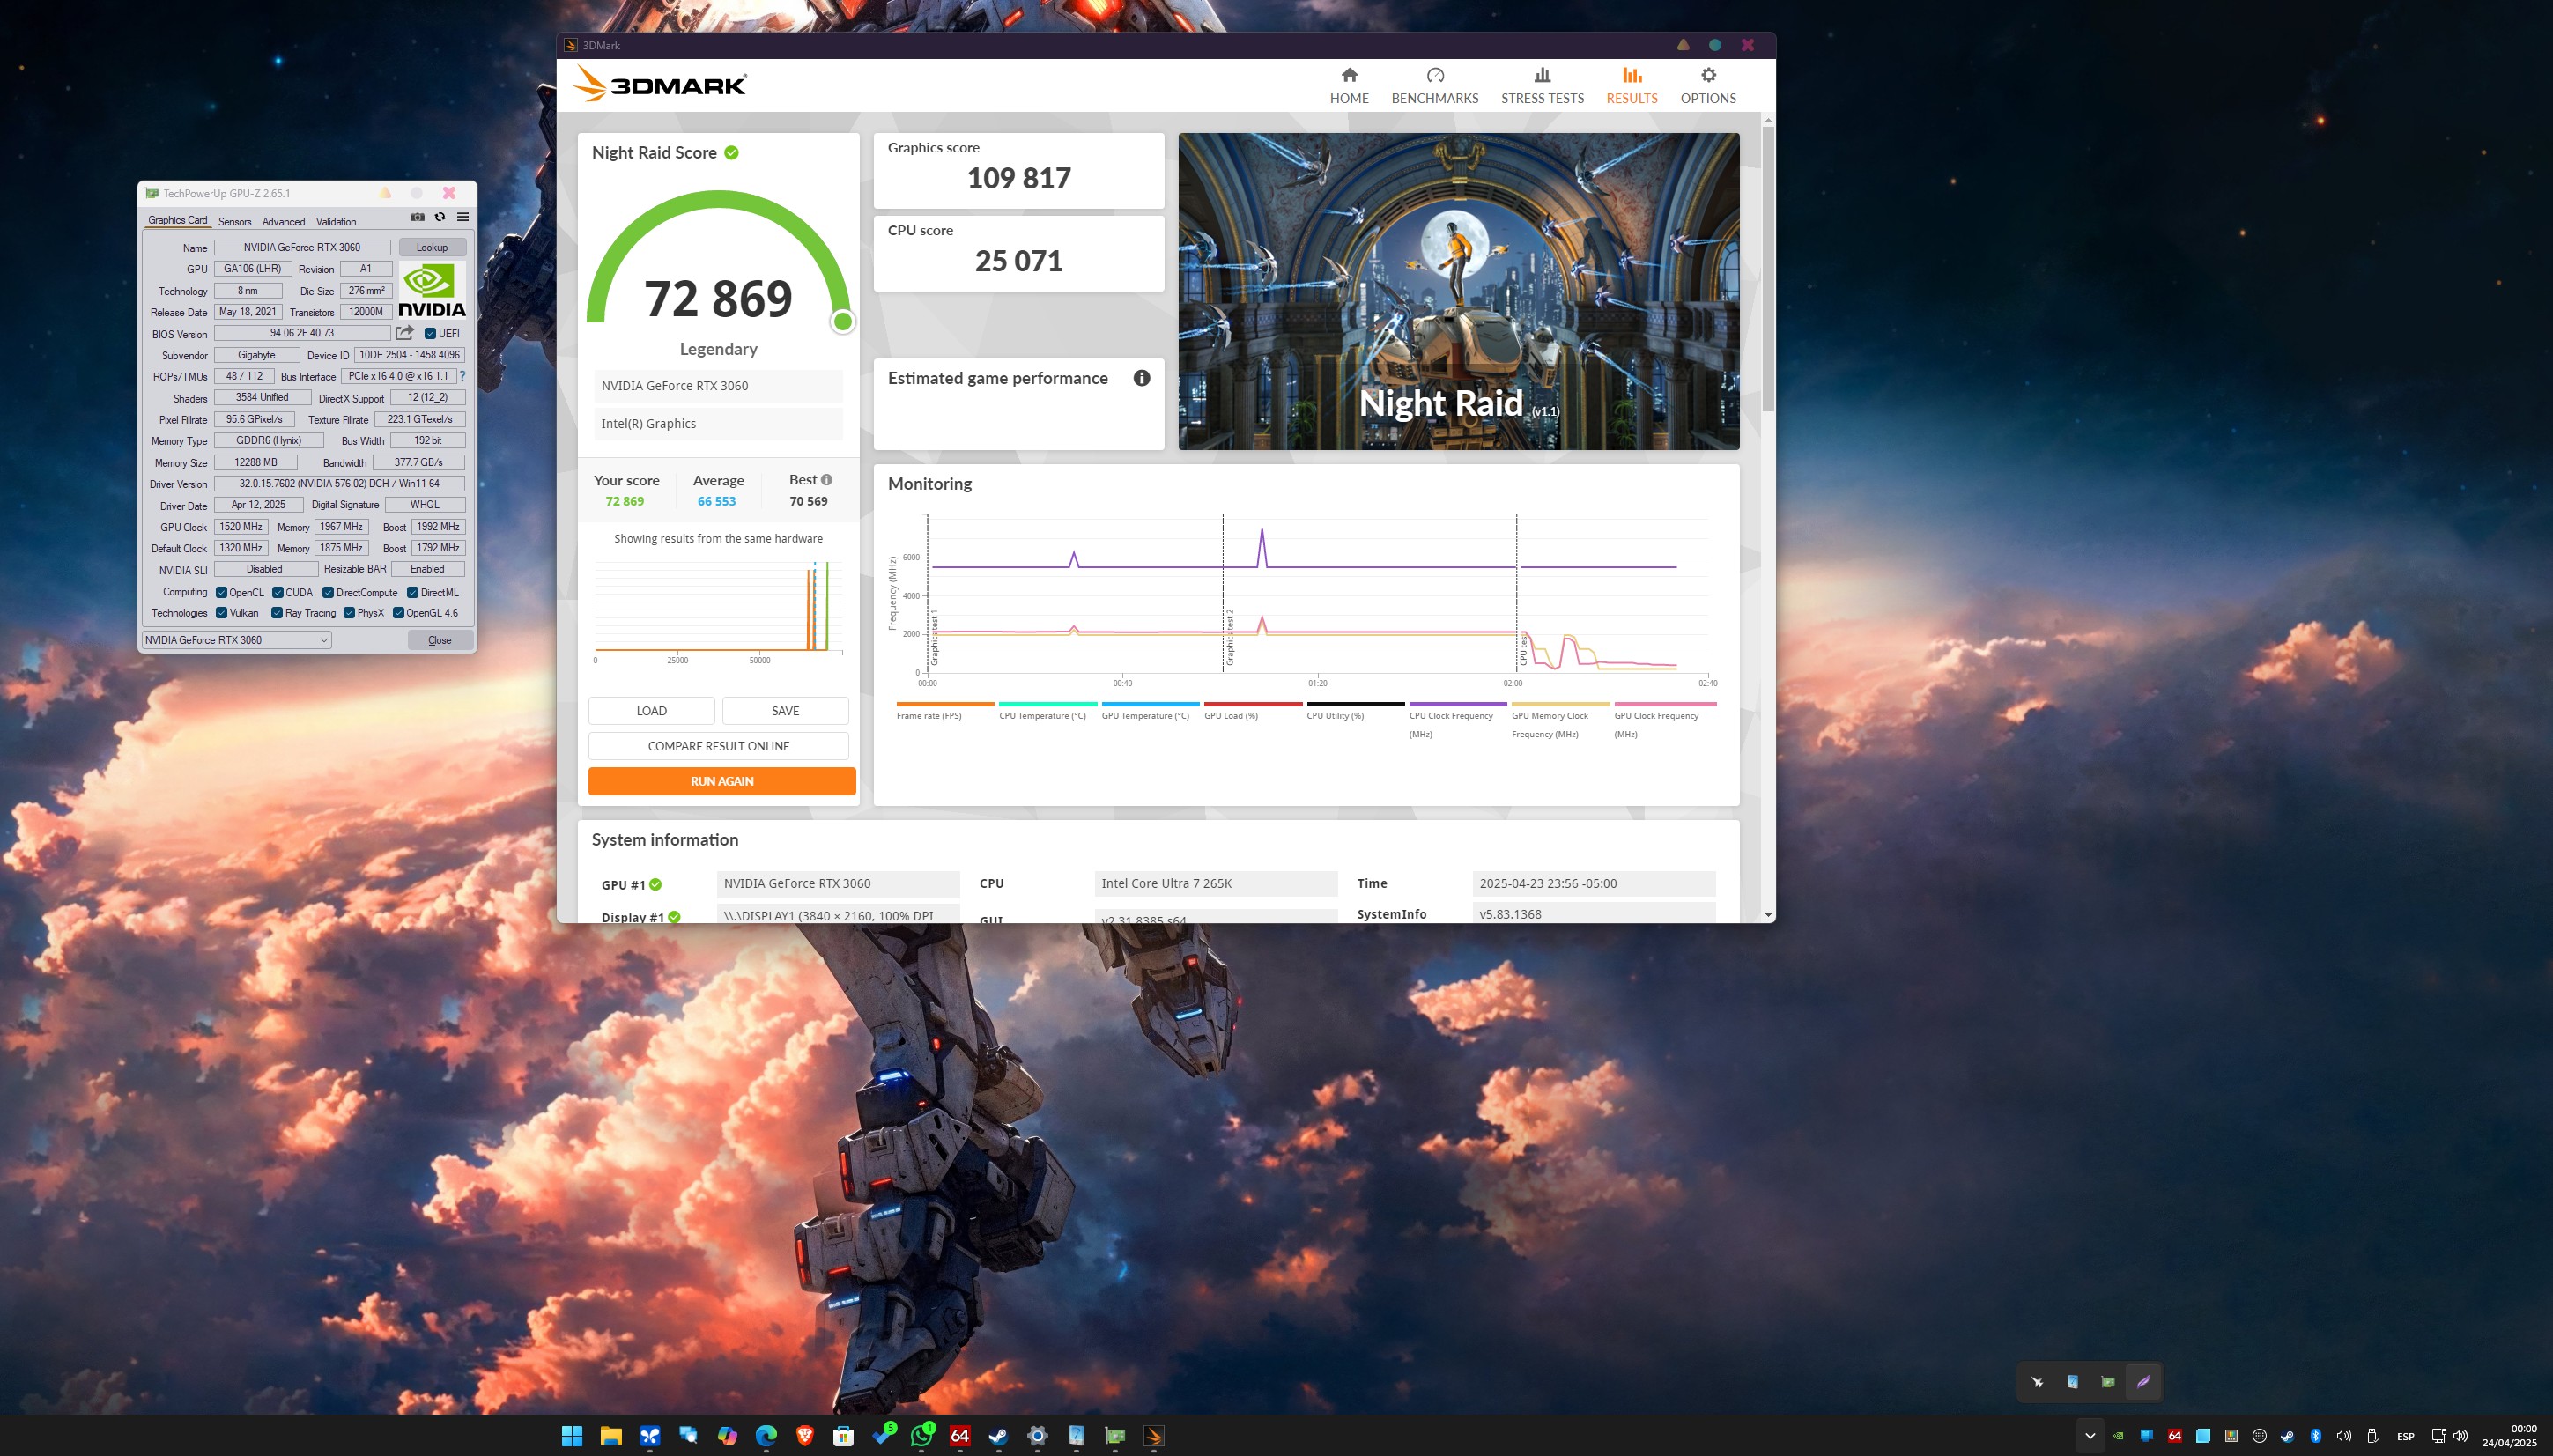Click the Bluetooth tray icon

[2315, 1436]
